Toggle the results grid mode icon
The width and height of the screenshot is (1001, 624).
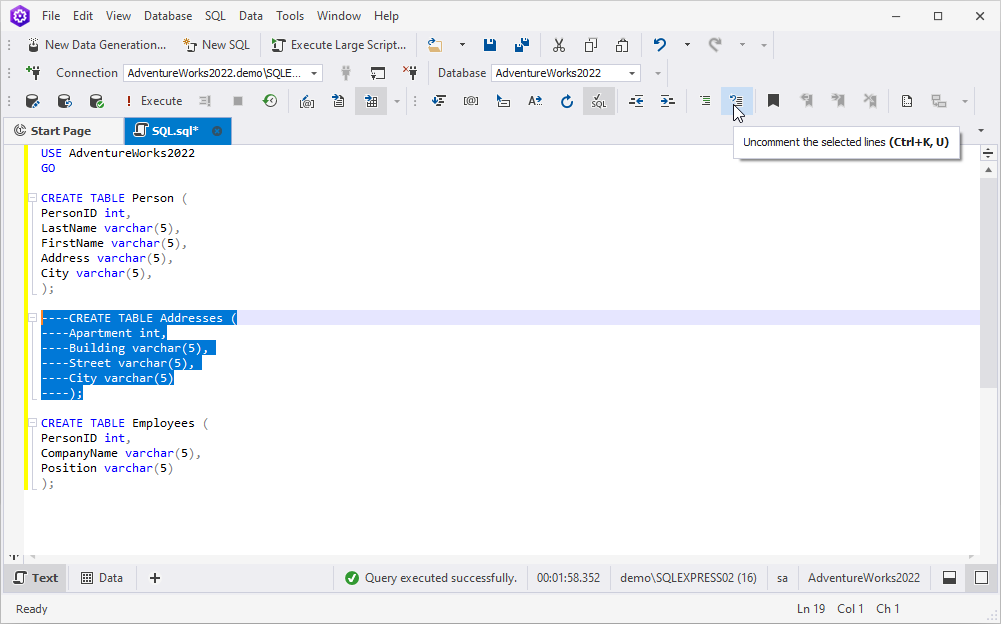click(371, 101)
